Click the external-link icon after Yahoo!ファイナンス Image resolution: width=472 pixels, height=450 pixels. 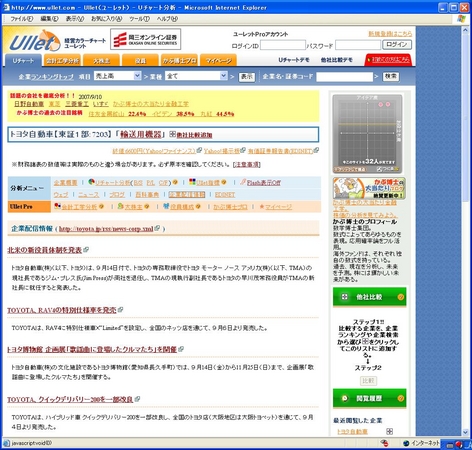tap(199, 150)
